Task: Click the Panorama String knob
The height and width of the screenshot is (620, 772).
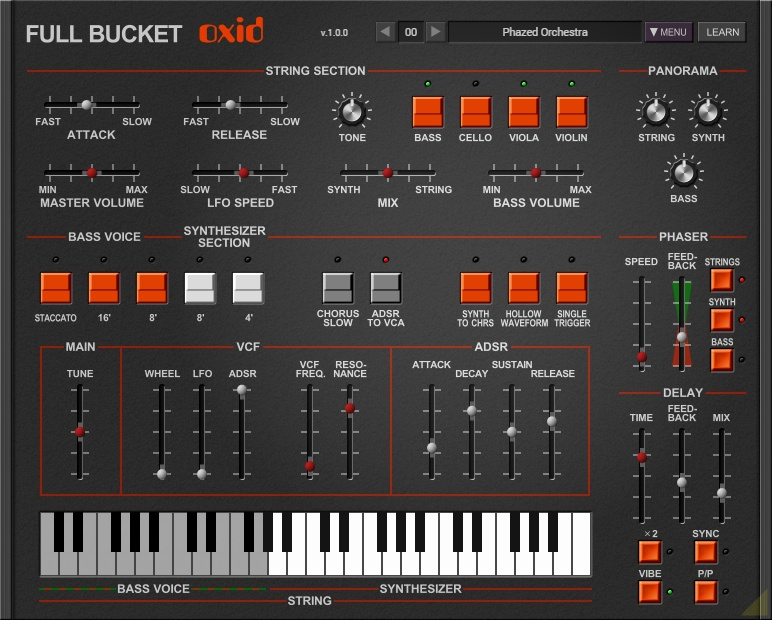Action: pos(656,111)
